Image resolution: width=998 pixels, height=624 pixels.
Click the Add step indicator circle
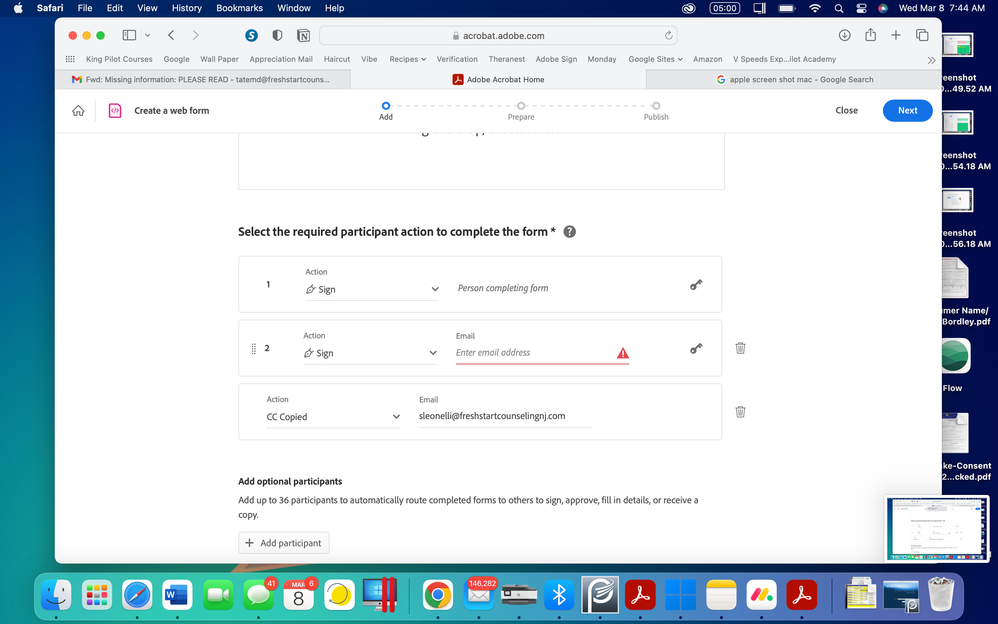pyautogui.click(x=386, y=103)
